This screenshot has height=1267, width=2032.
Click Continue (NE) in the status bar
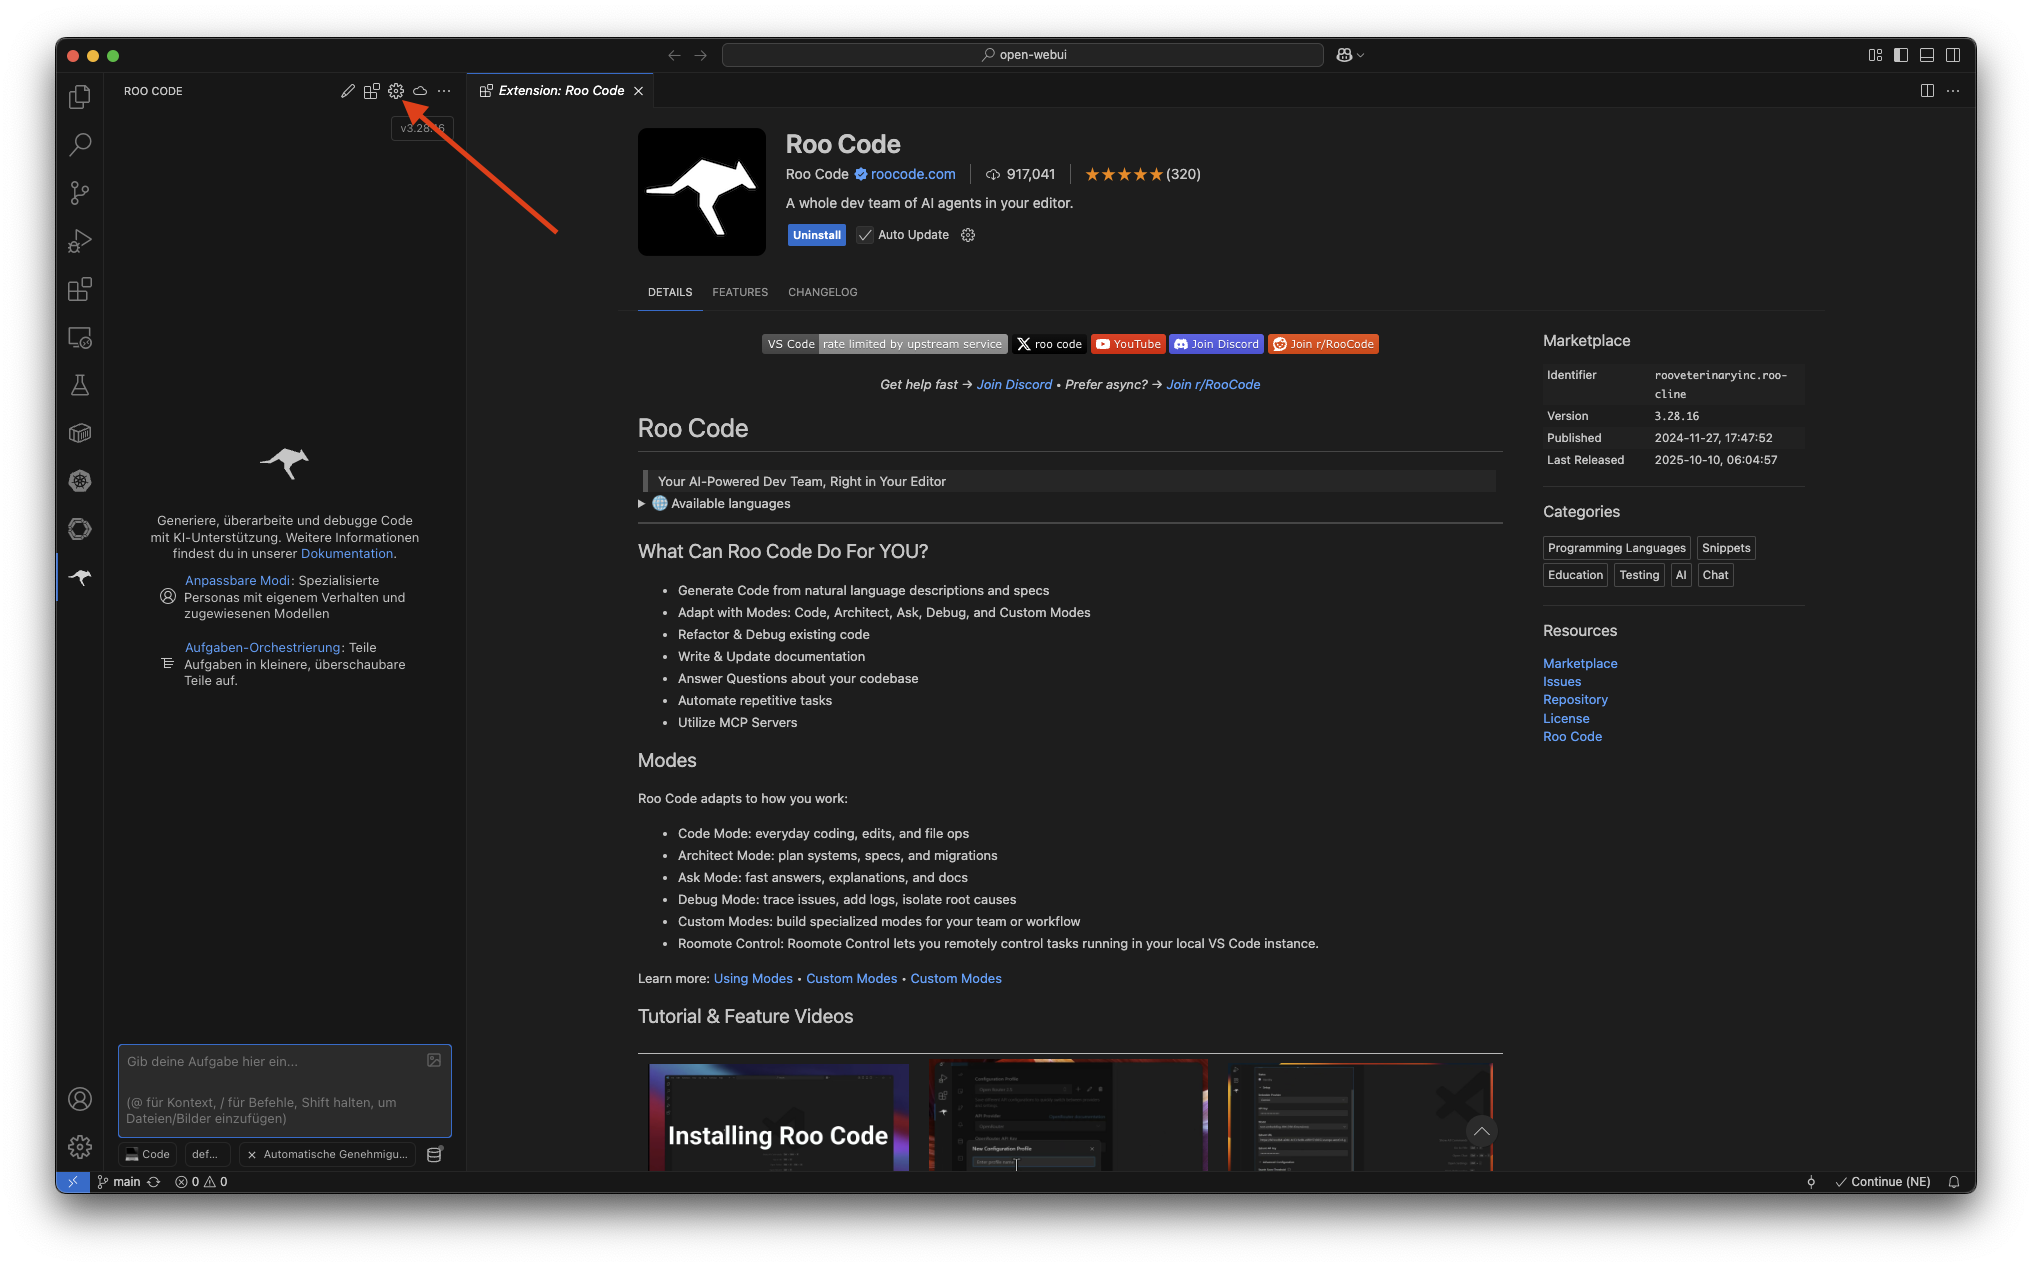1883,1182
